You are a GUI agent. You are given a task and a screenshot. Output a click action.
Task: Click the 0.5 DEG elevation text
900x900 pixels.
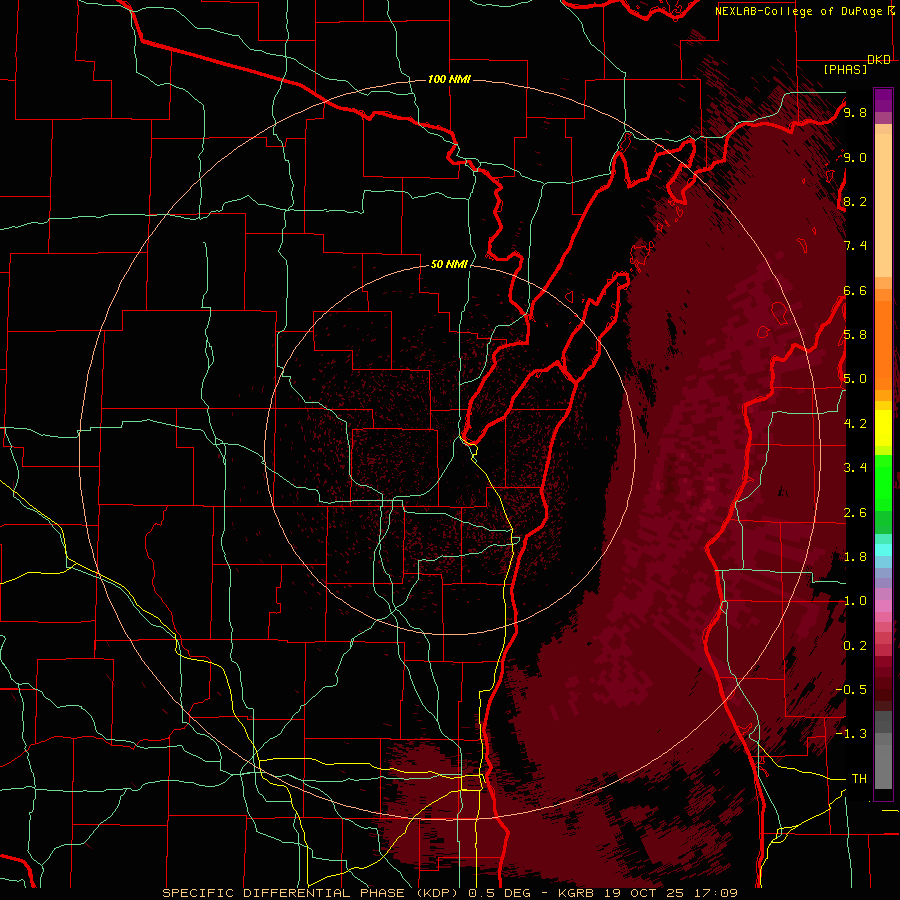500,893
